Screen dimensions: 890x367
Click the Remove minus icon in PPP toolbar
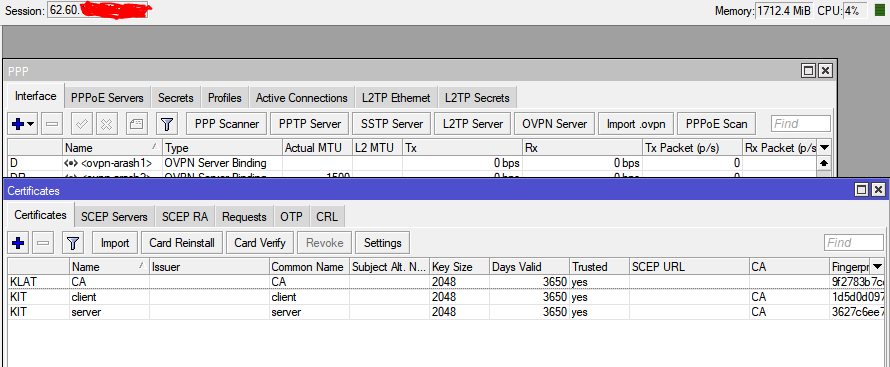coord(52,124)
